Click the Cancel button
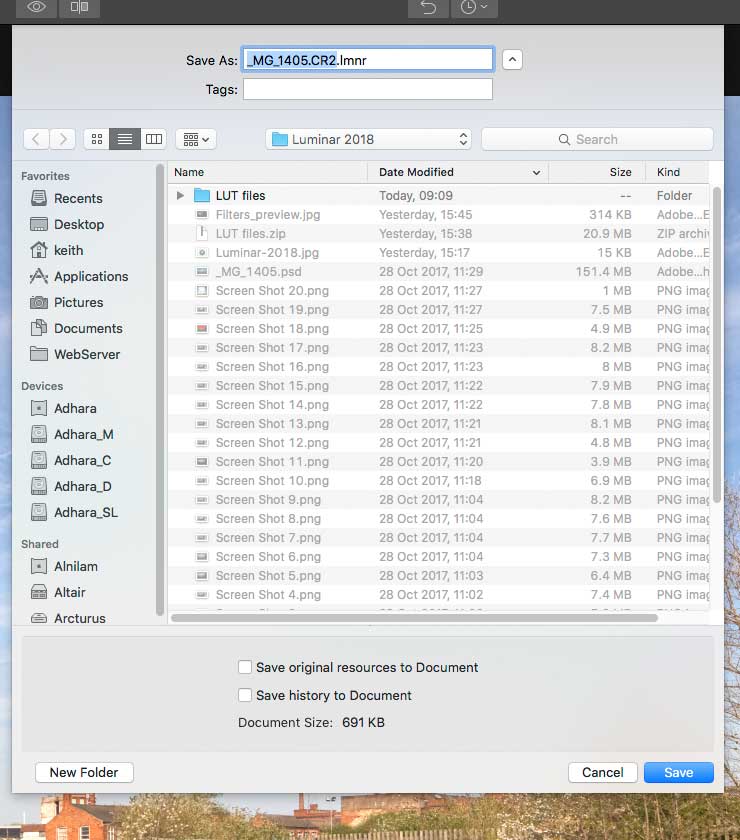This screenshot has width=740, height=840. point(603,772)
